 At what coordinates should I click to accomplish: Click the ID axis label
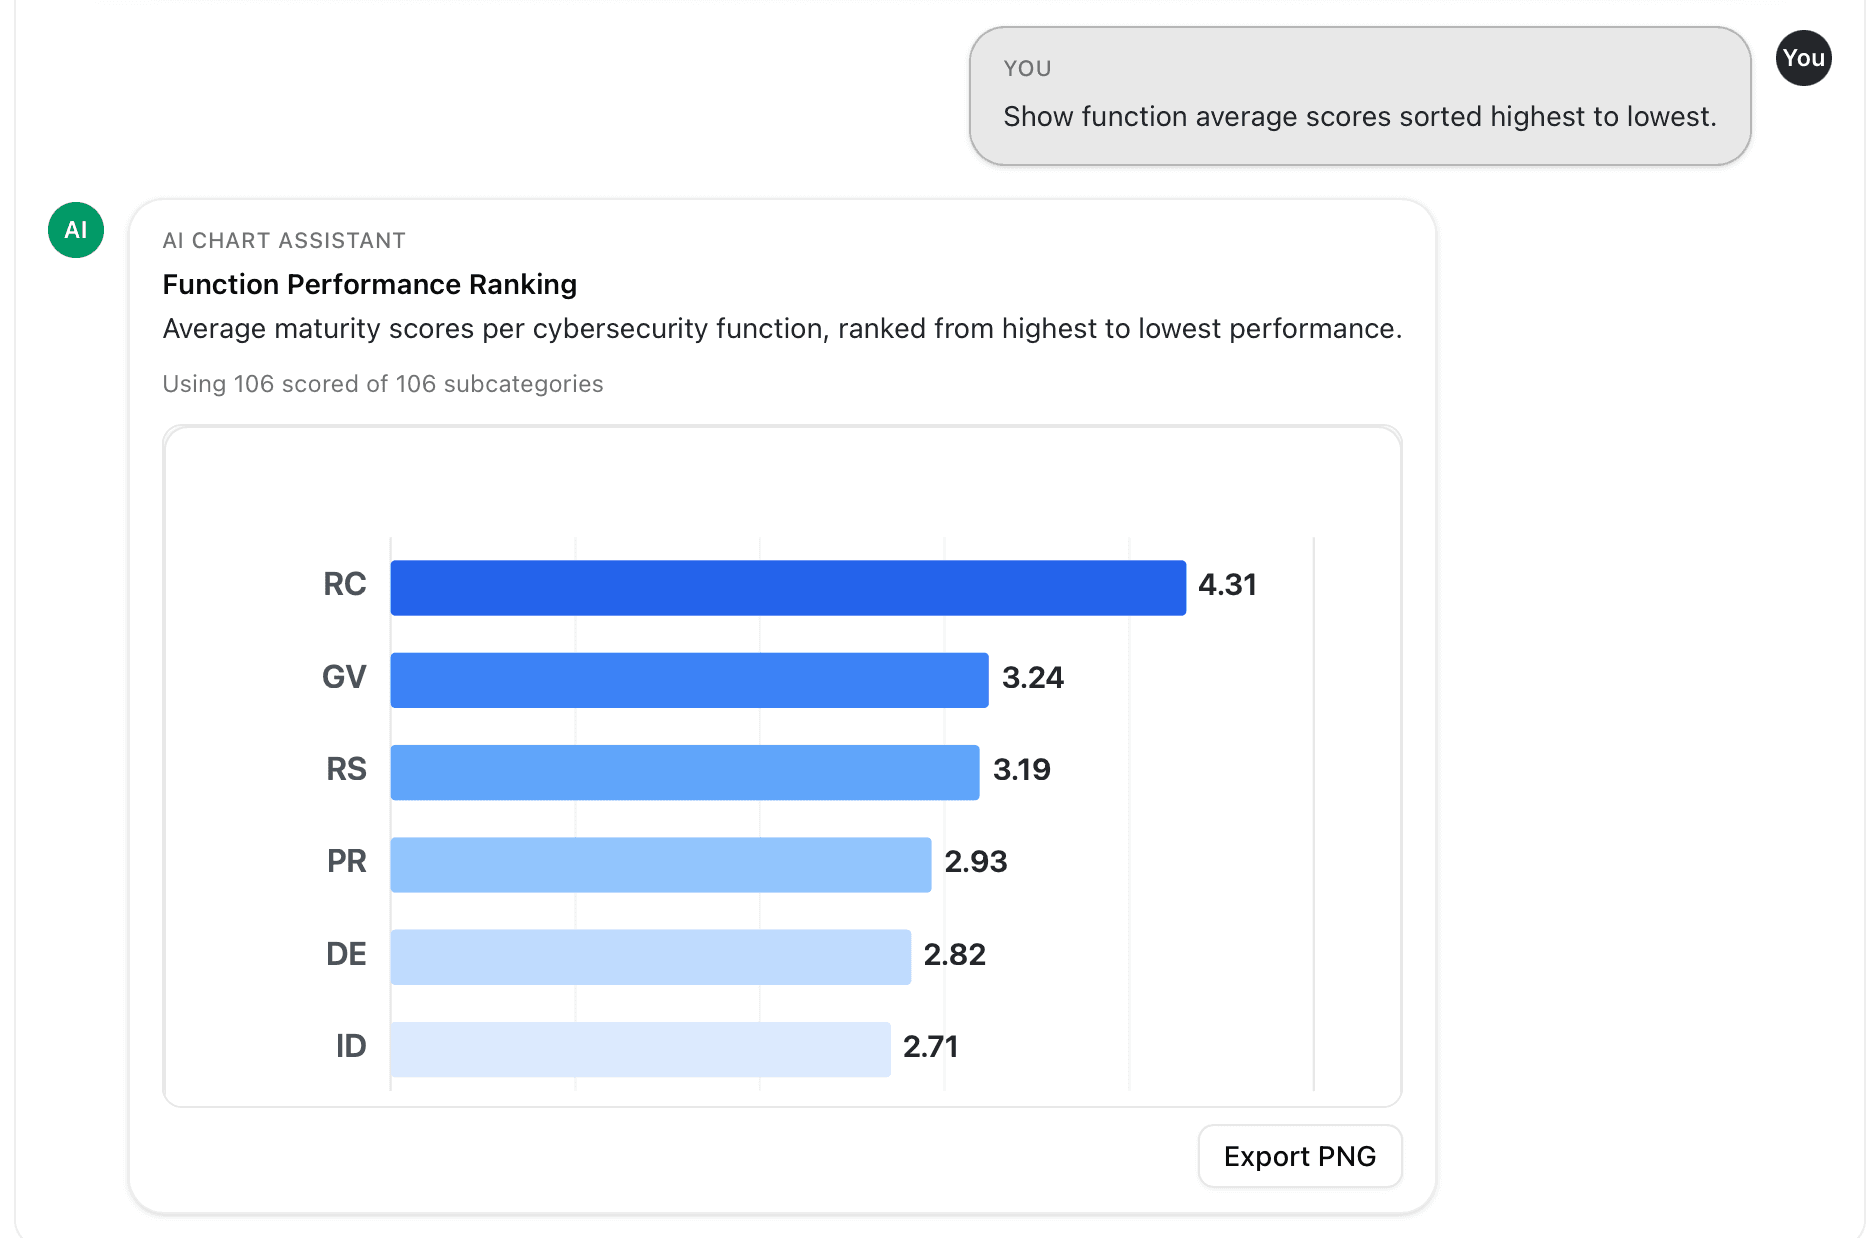point(350,1046)
